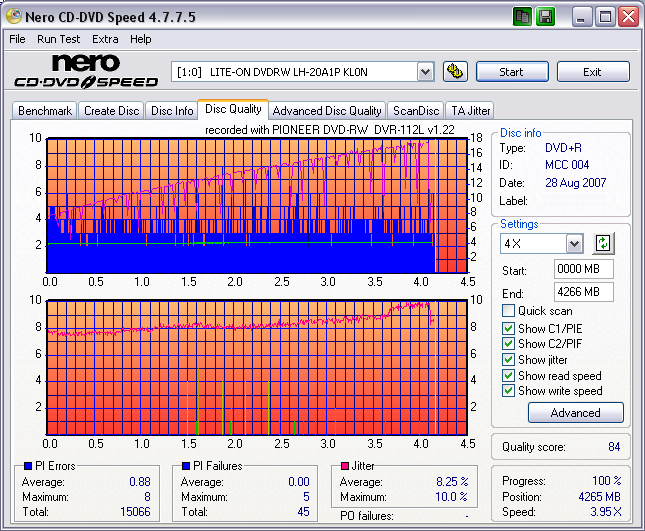Click the green refresh speed icon in Settings
This screenshot has width=645, height=531.
(602, 243)
